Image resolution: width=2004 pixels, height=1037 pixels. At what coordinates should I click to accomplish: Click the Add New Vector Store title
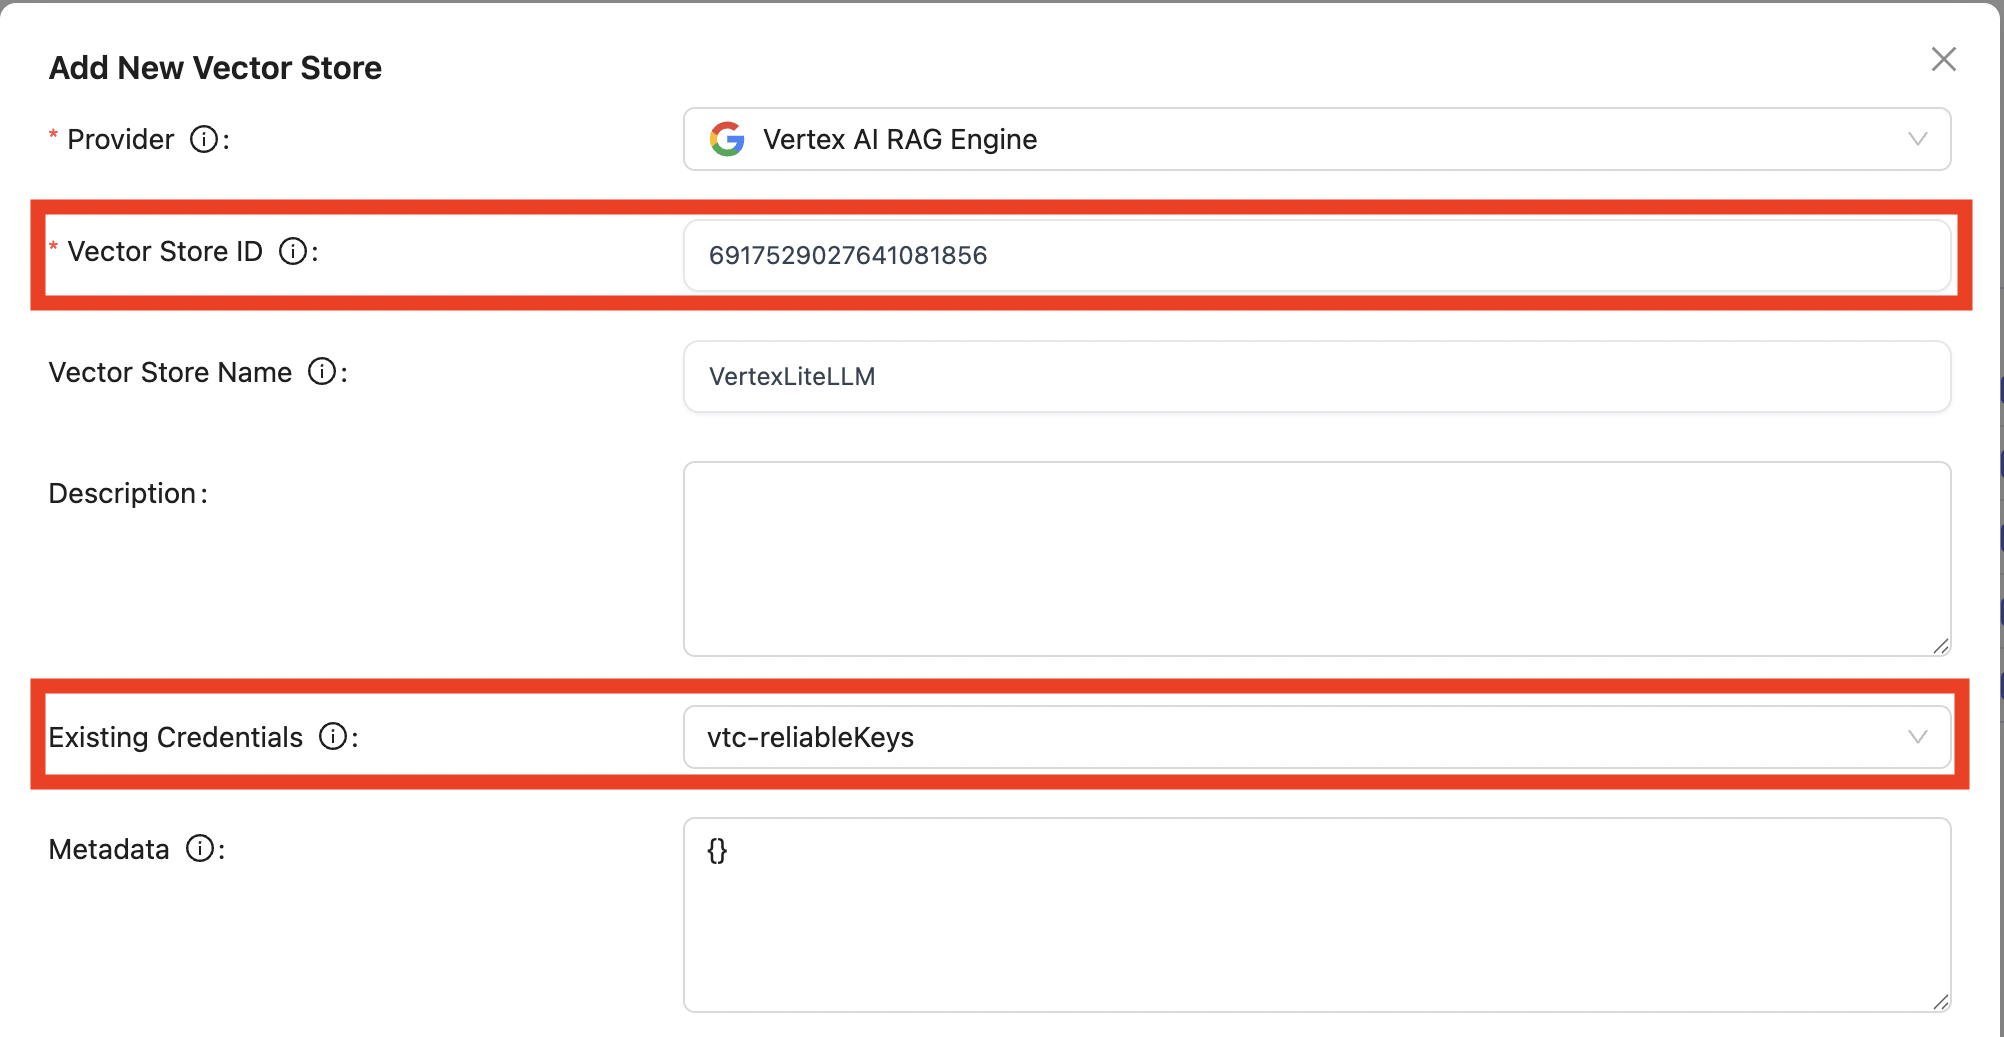pyautogui.click(x=215, y=68)
